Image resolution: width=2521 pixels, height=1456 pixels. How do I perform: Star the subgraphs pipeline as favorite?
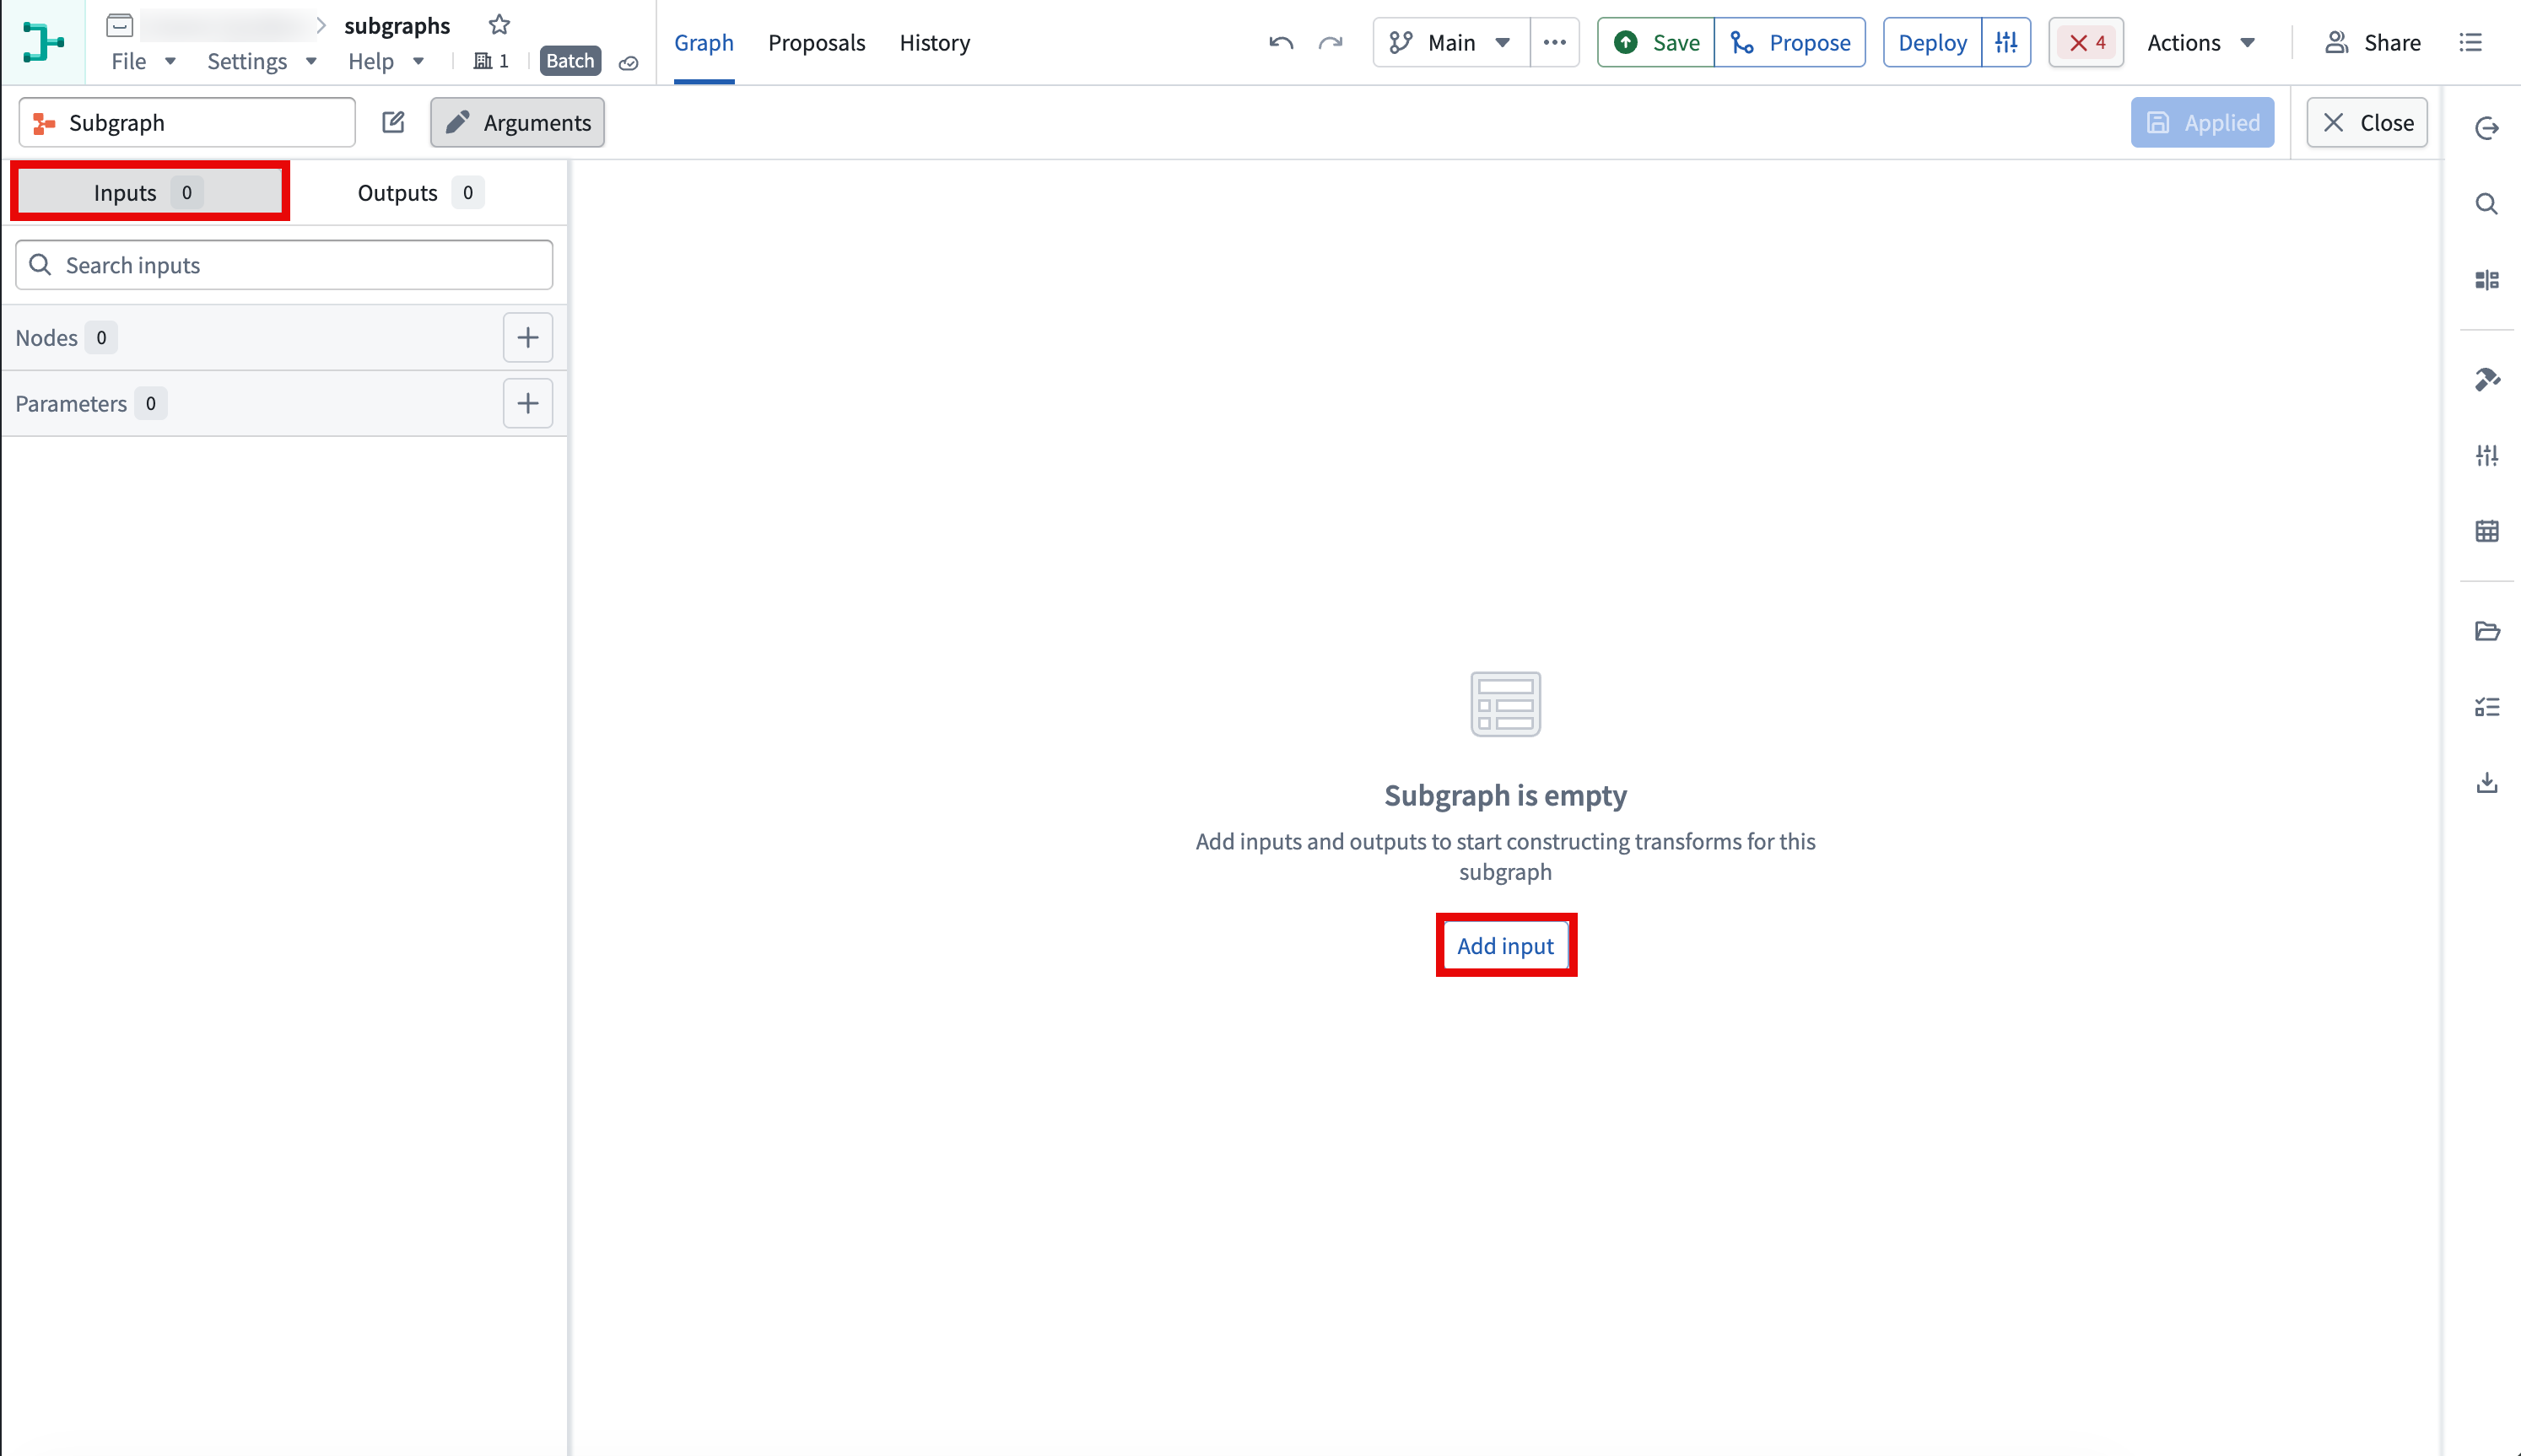pos(499,24)
